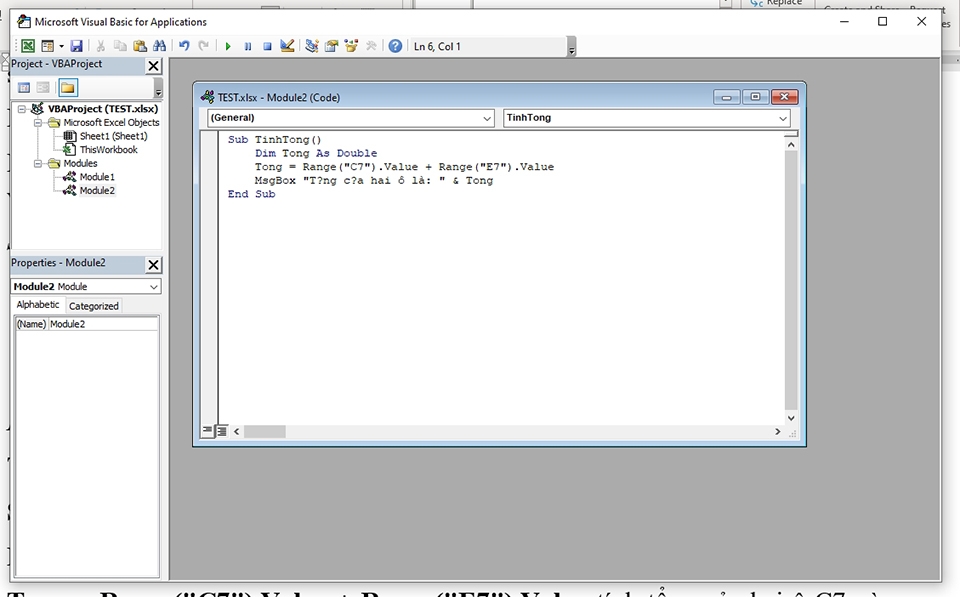Viewport: 960px width, 597px height.
Task: Copy selection with toolbar Copy icon
Action: click(x=120, y=46)
